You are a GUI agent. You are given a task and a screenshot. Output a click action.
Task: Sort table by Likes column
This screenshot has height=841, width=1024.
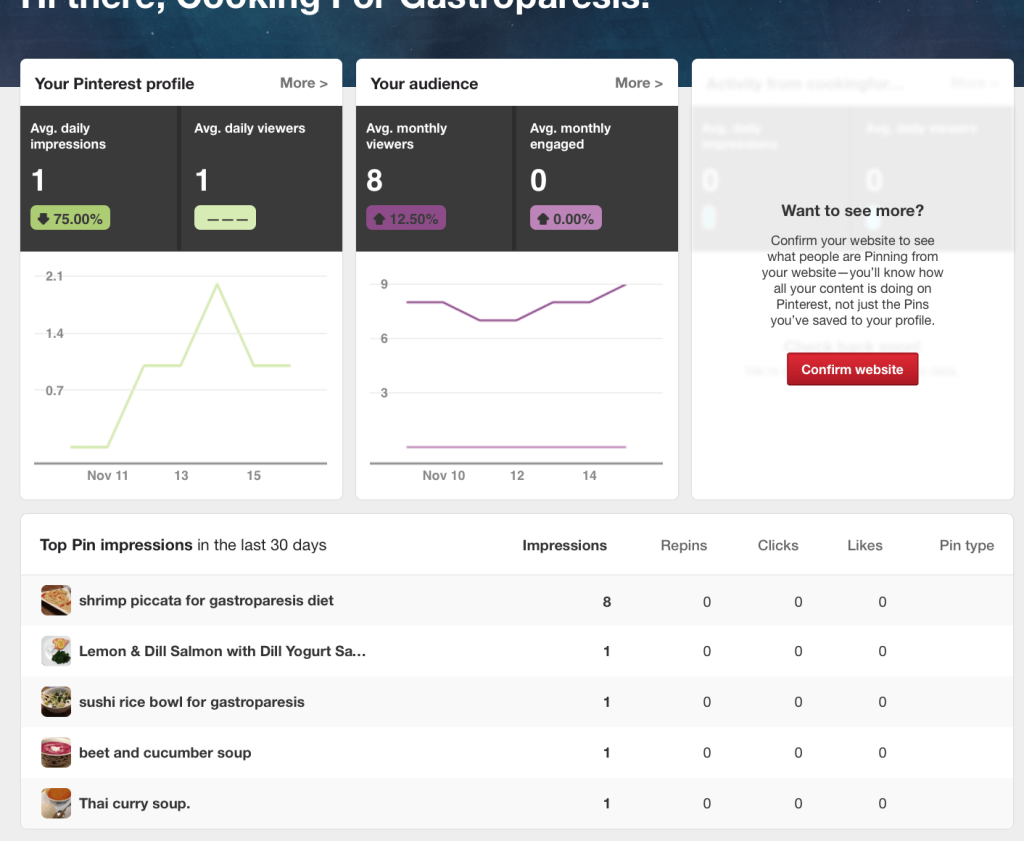pyautogui.click(x=865, y=545)
